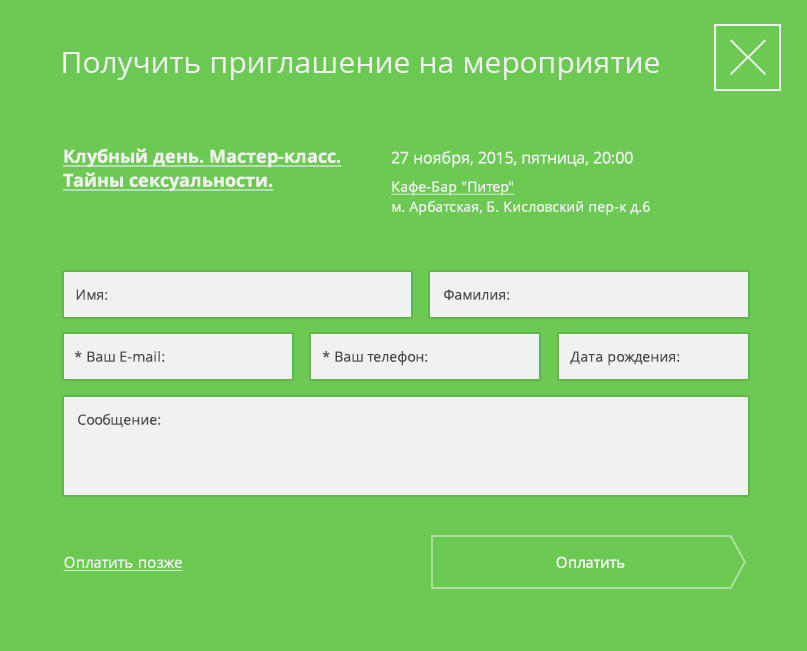Select the 'Дата рождения' field

click(653, 357)
